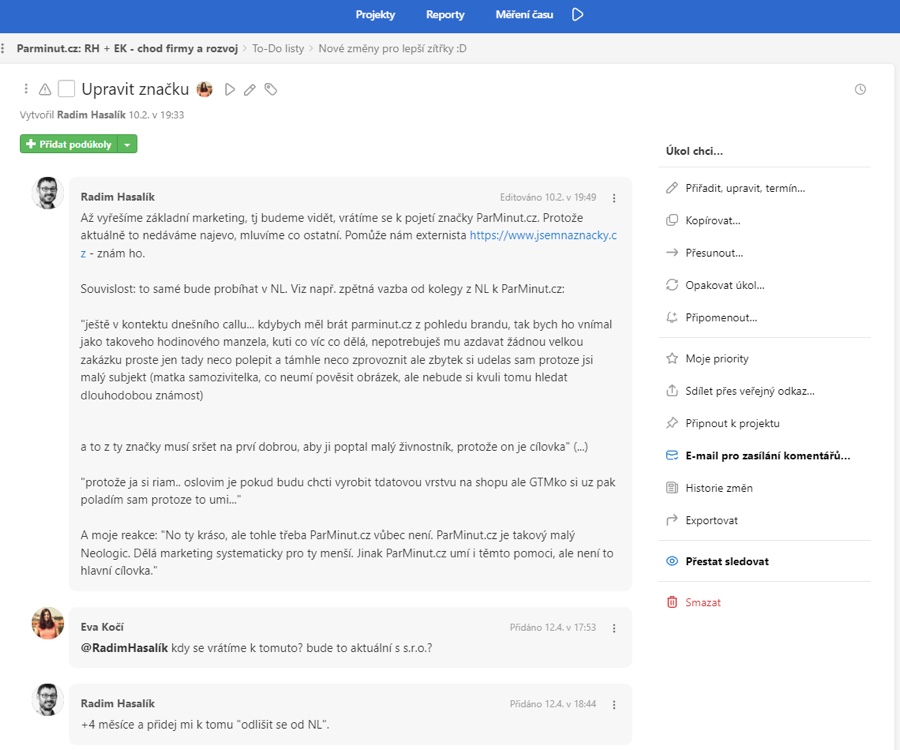Open the Projekty menu

click(x=375, y=15)
